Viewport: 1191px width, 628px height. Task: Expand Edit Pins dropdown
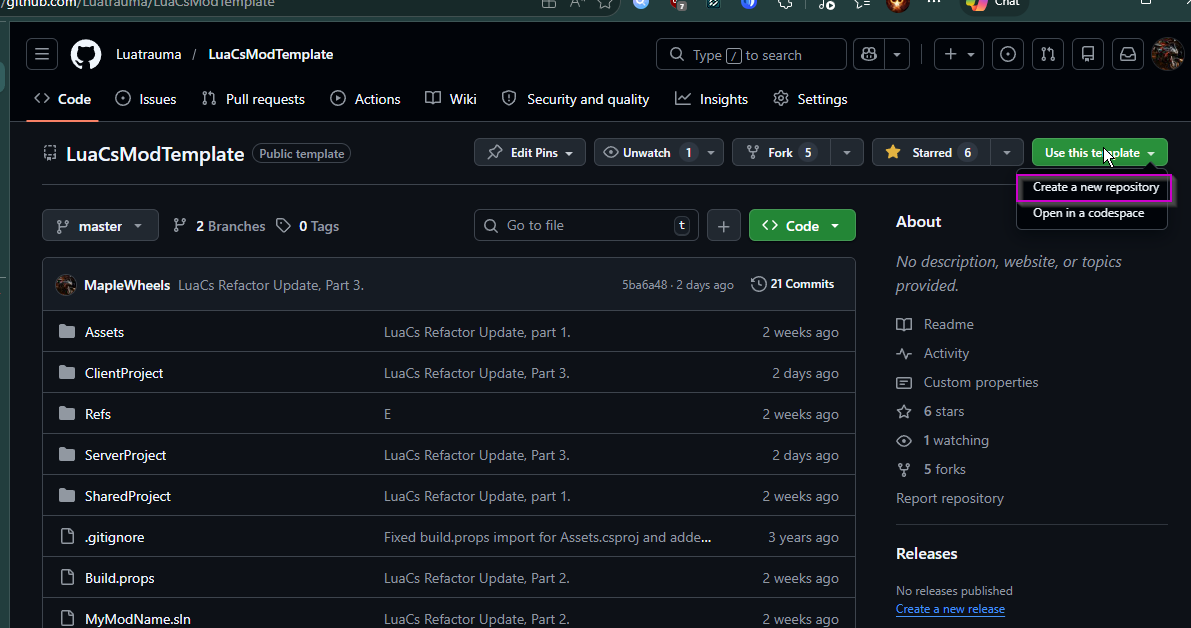coord(529,153)
